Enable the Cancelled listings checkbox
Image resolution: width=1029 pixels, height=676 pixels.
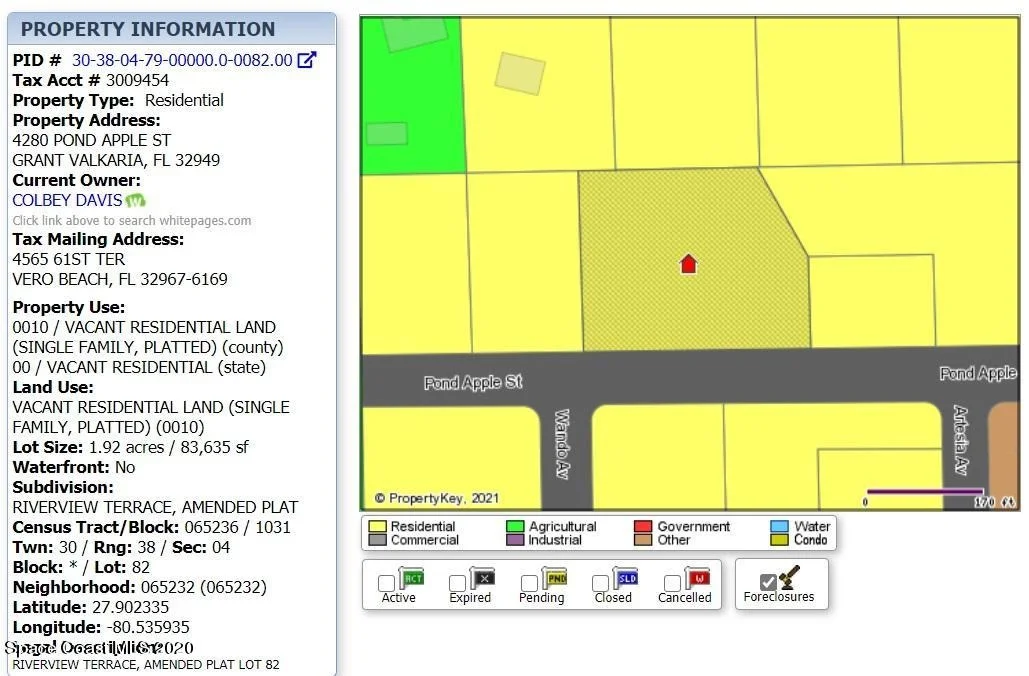point(672,583)
